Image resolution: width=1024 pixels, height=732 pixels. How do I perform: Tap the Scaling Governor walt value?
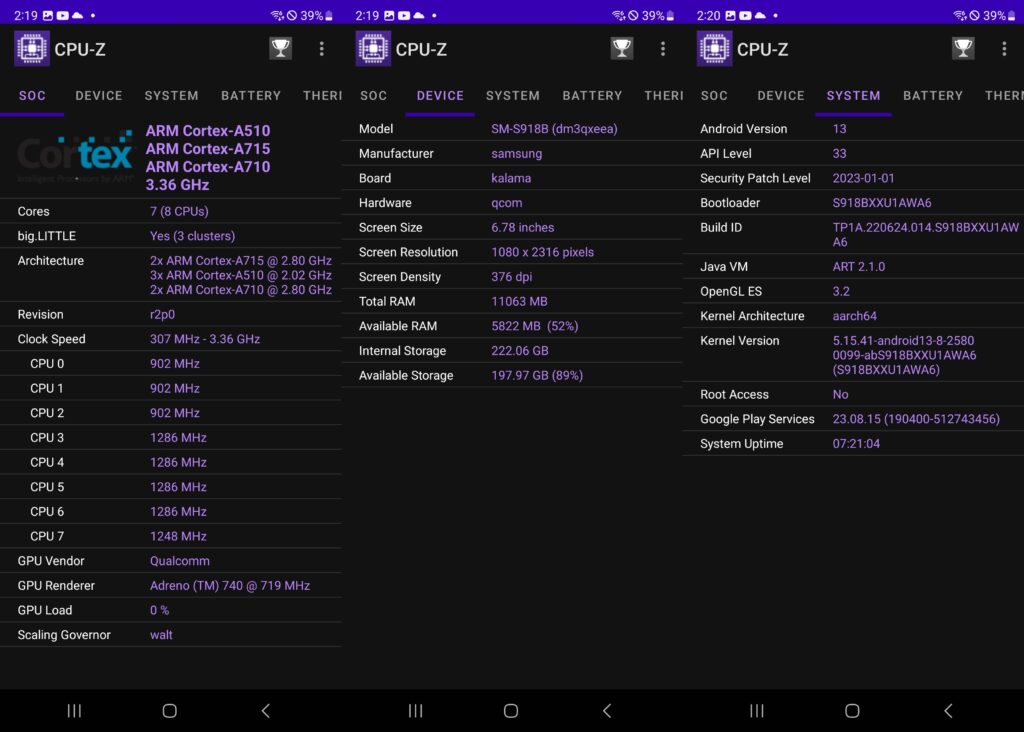click(x=161, y=635)
